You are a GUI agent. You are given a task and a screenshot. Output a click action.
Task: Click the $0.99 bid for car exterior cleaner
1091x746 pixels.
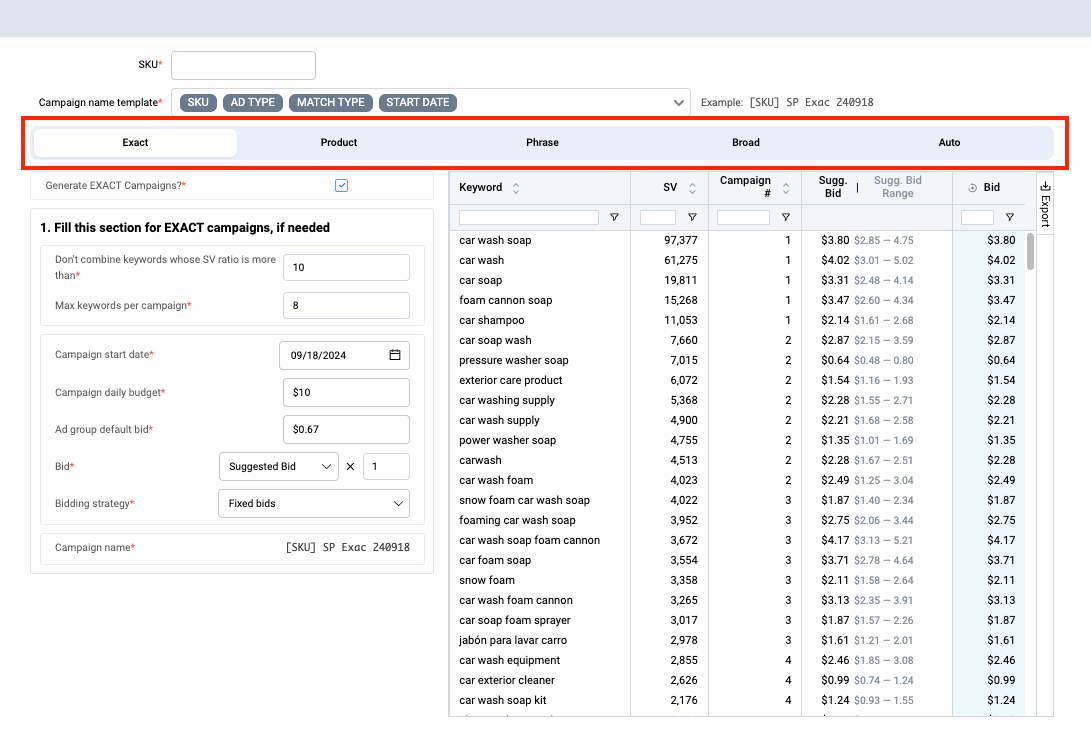tap(1001, 680)
